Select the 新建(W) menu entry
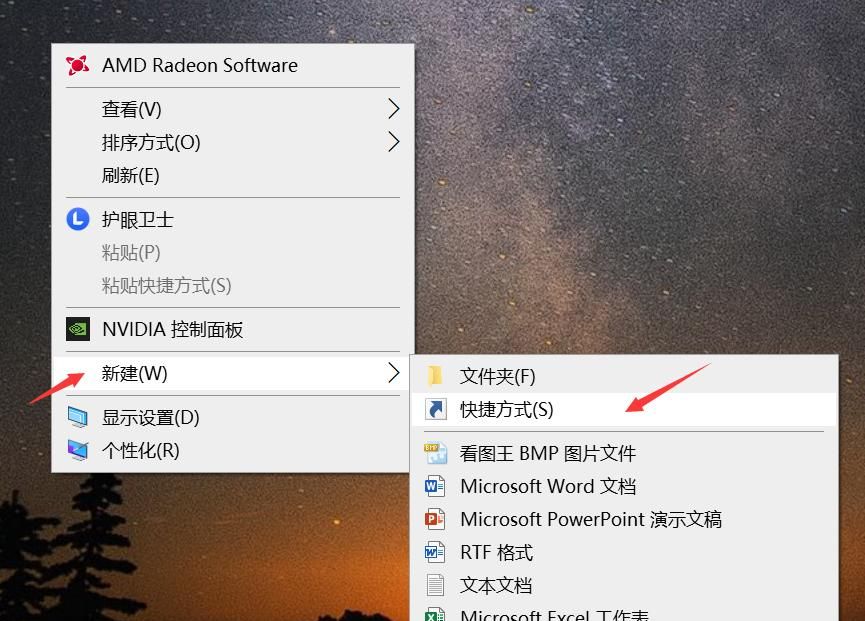 (x=232, y=373)
